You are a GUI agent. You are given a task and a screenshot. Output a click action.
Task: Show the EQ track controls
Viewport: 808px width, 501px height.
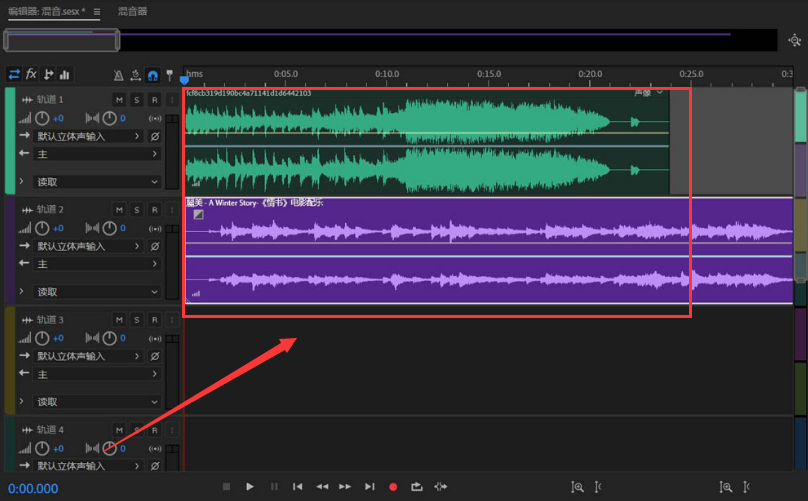(64, 75)
